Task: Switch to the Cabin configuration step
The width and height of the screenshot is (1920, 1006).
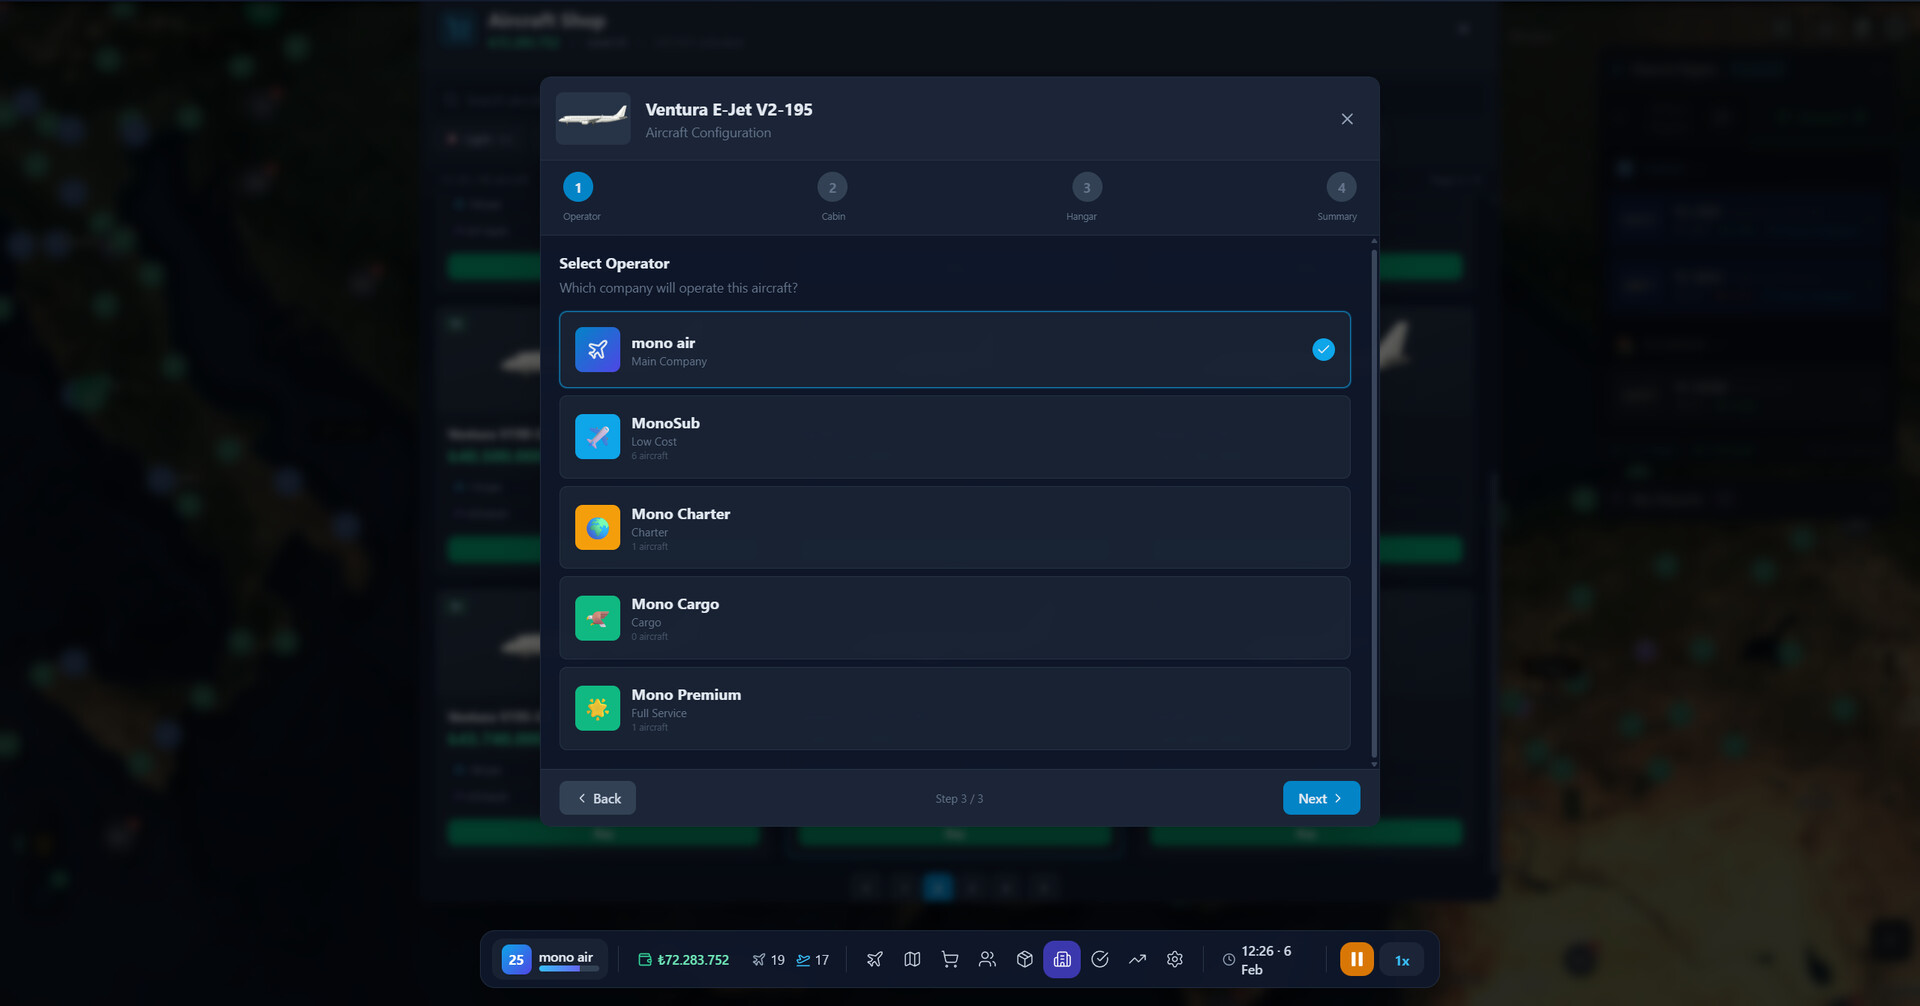Action: [x=832, y=187]
